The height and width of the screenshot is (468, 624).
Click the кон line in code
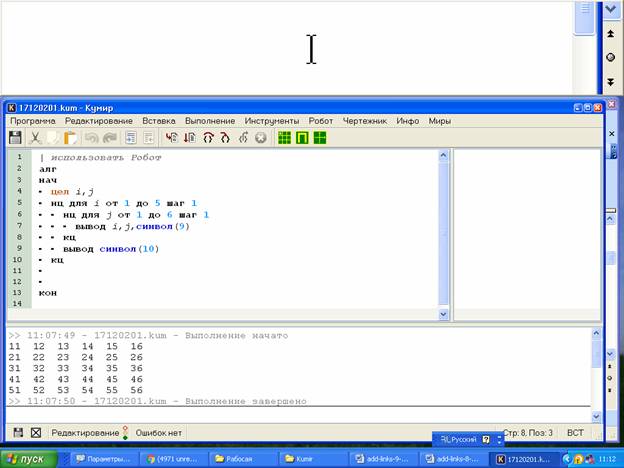pyautogui.click(x=48, y=293)
